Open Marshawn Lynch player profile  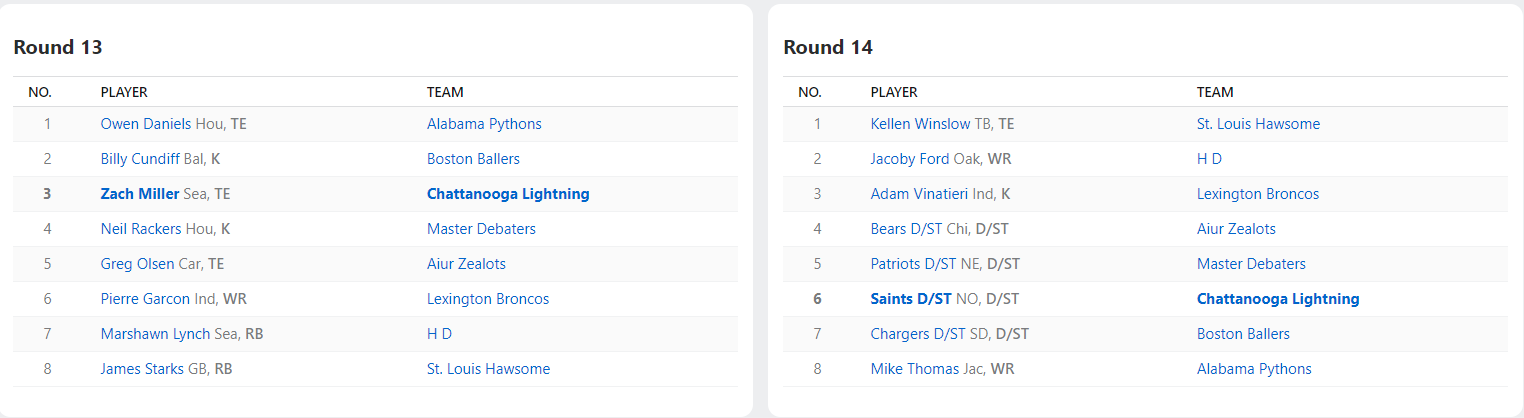tap(155, 334)
